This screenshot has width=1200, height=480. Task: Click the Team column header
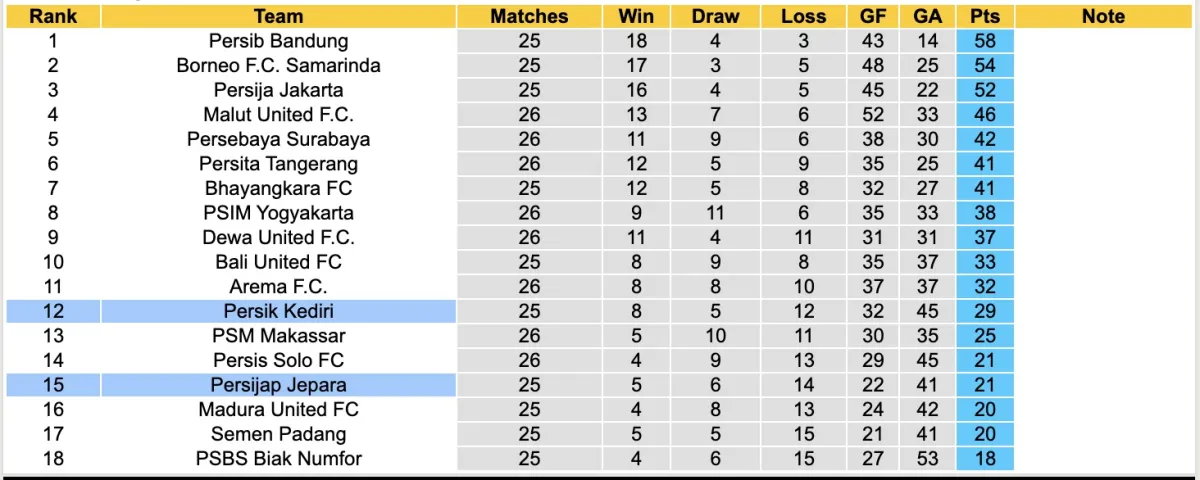[278, 16]
